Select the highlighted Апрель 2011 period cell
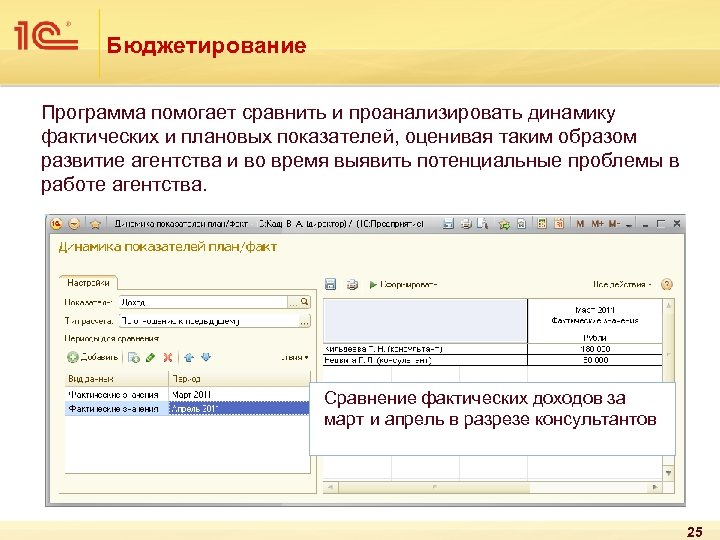This screenshot has height=540, width=720. 240,408
